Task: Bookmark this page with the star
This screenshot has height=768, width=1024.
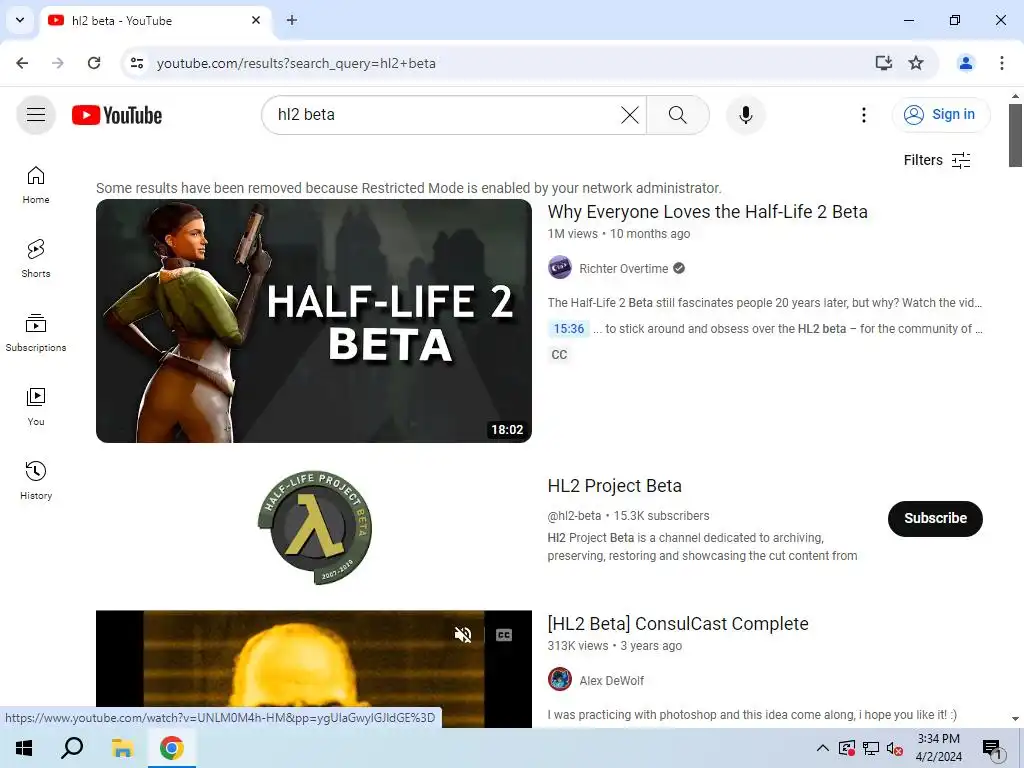Action: (x=916, y=63)
